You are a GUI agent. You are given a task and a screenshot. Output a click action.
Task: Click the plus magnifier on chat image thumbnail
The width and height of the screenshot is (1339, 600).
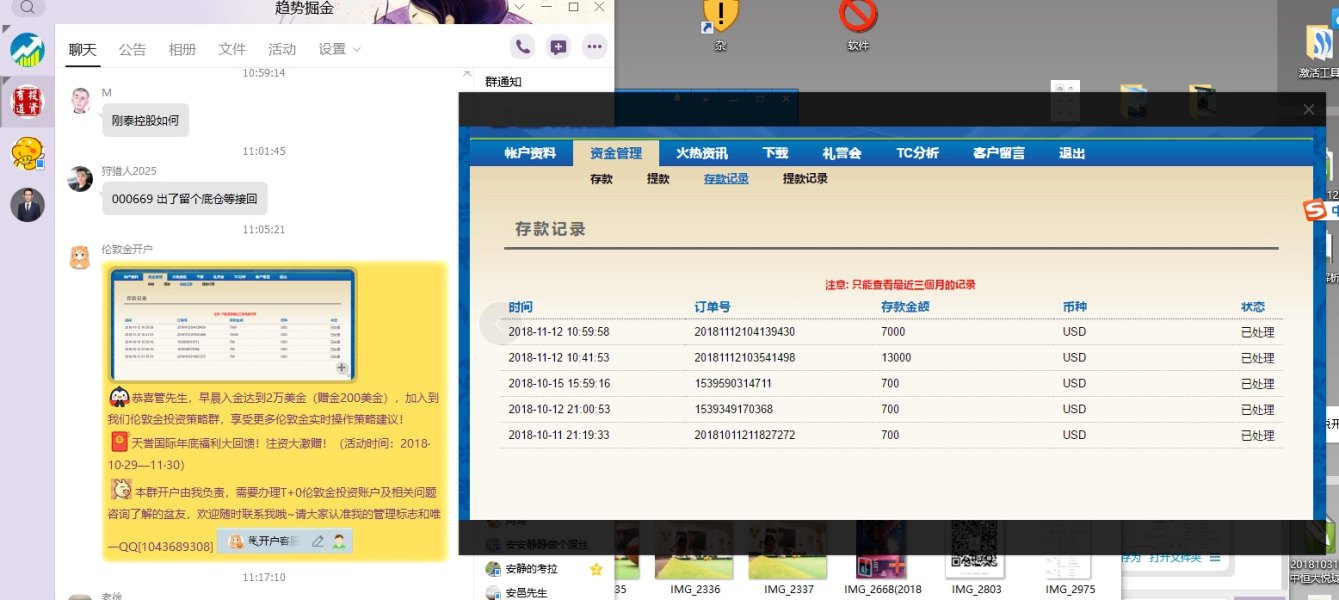(341, 369)
